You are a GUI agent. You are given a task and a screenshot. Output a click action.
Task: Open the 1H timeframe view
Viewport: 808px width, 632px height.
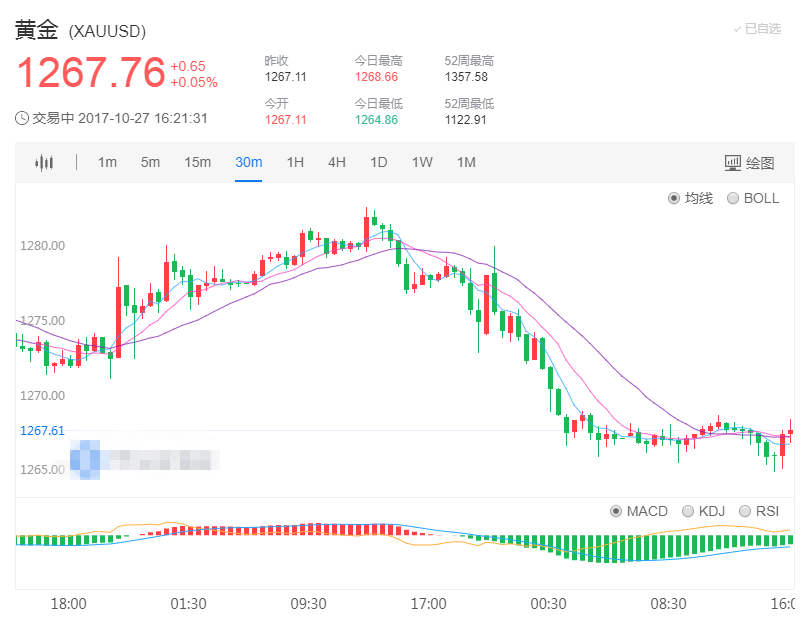tap(294, 161)
